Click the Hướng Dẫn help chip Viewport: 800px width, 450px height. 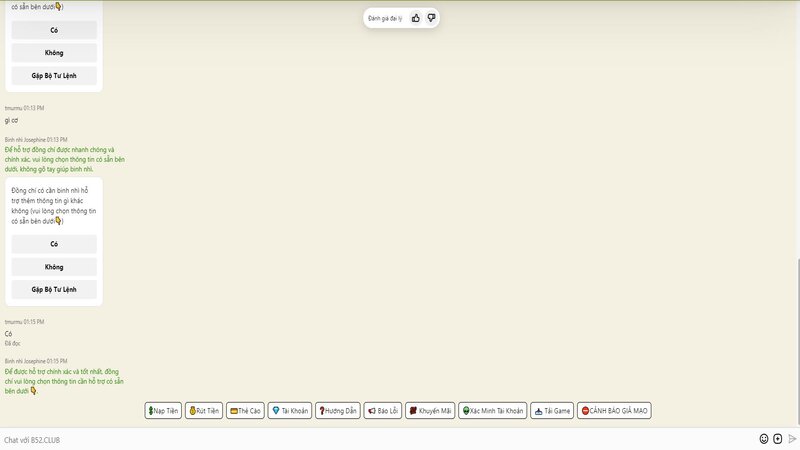coord(338,411)
